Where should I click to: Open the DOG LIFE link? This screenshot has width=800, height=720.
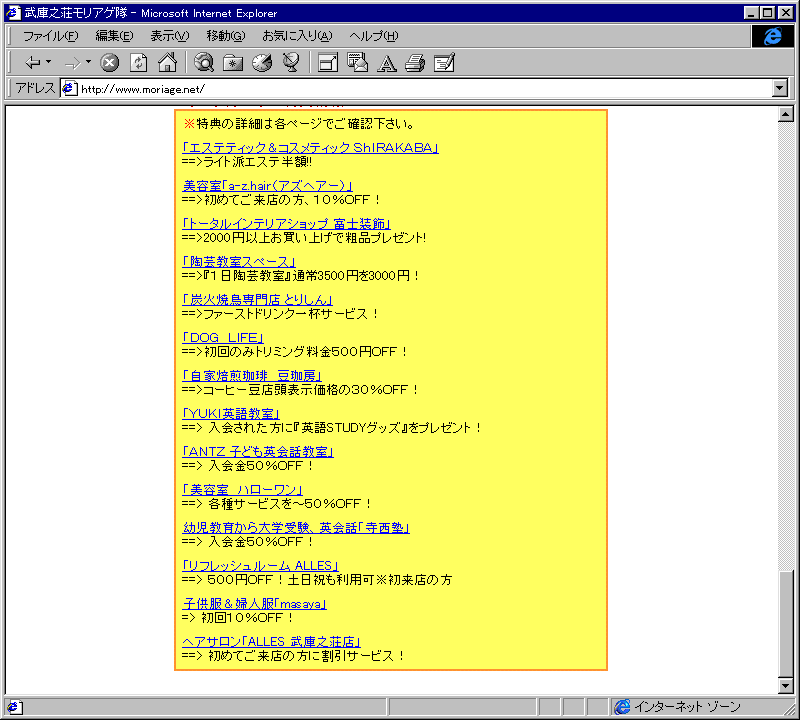click(x=222, y=338)
